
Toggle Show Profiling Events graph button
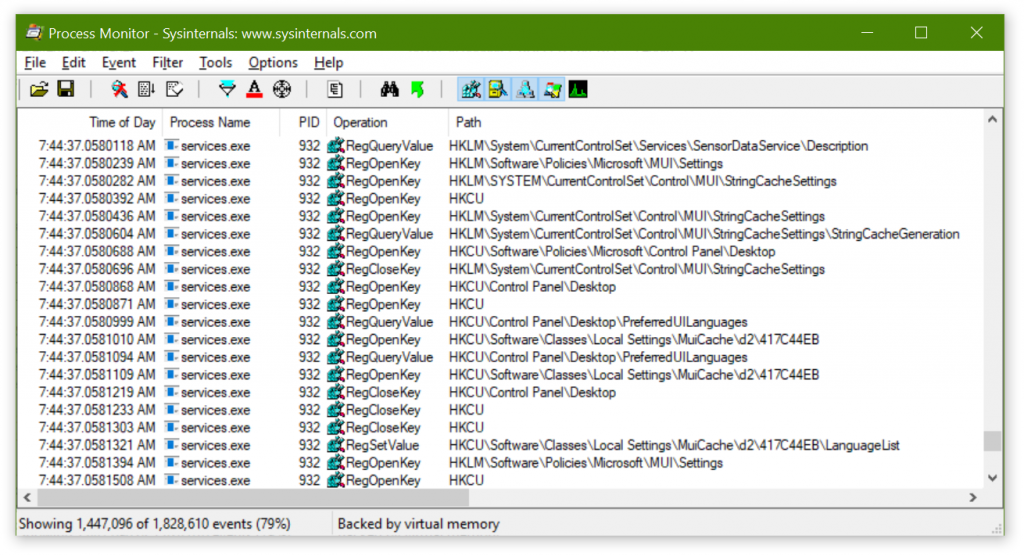click(x=578, y=89)
